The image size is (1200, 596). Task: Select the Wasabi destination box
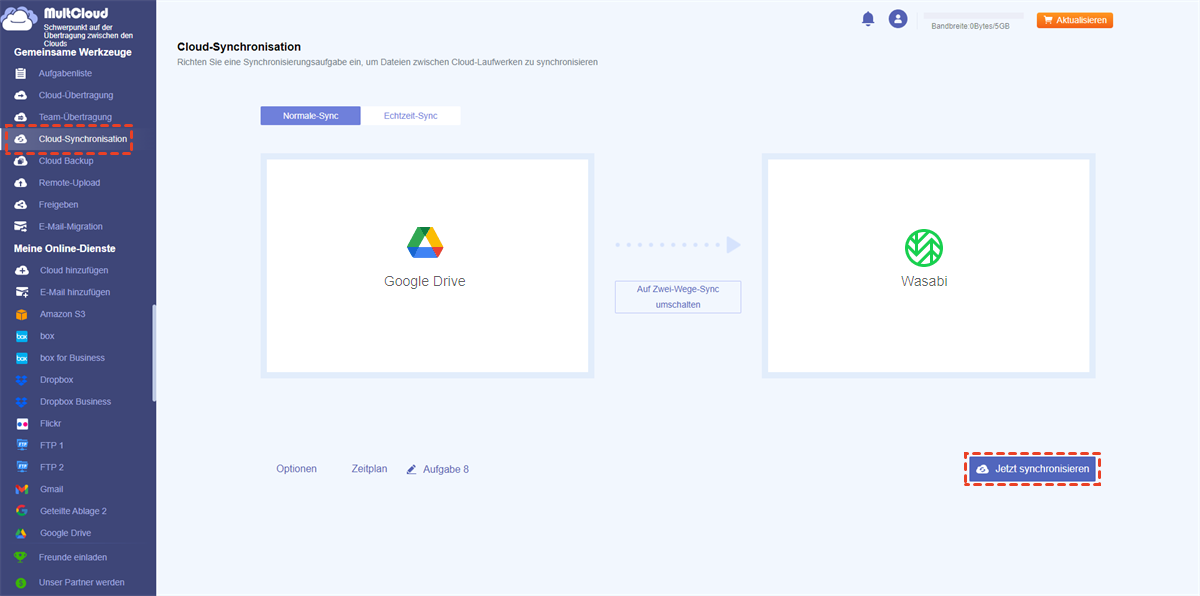[x=929, y=265]
